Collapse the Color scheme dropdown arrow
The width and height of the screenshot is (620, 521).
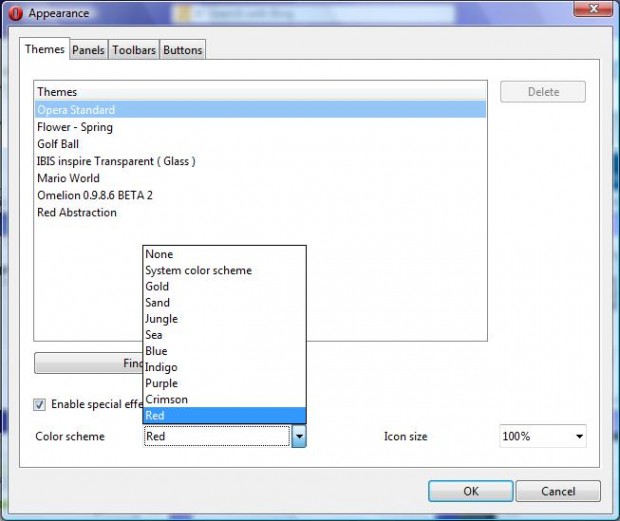299,436
